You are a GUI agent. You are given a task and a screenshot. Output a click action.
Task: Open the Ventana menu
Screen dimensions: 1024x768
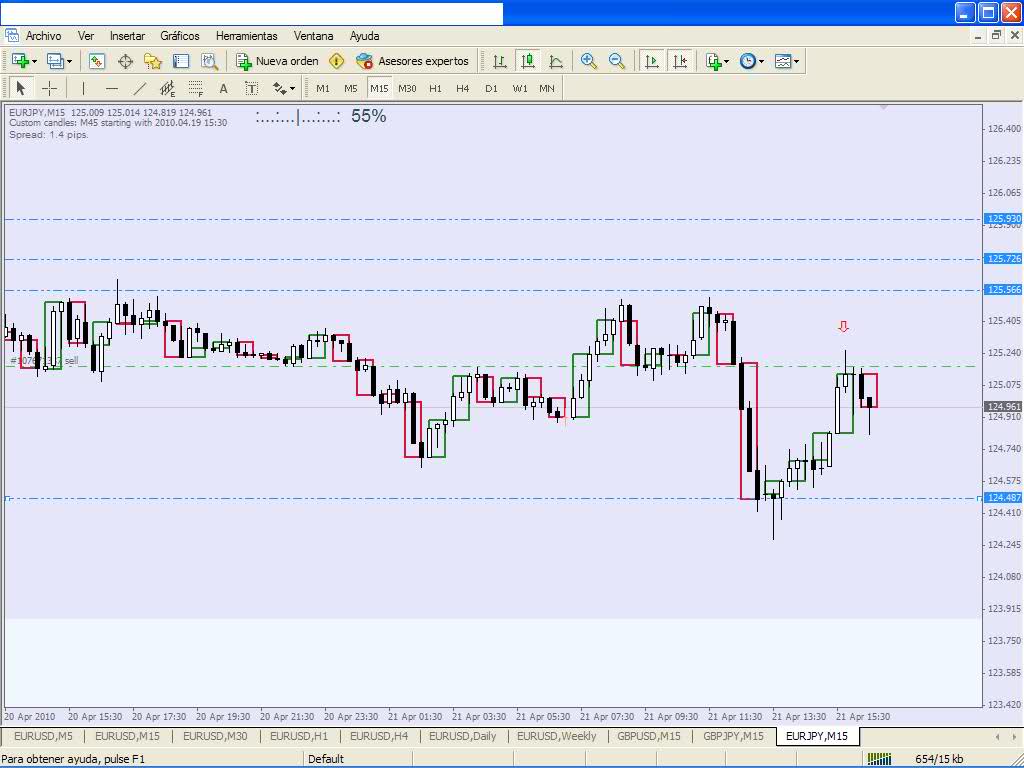pos(313,36)
